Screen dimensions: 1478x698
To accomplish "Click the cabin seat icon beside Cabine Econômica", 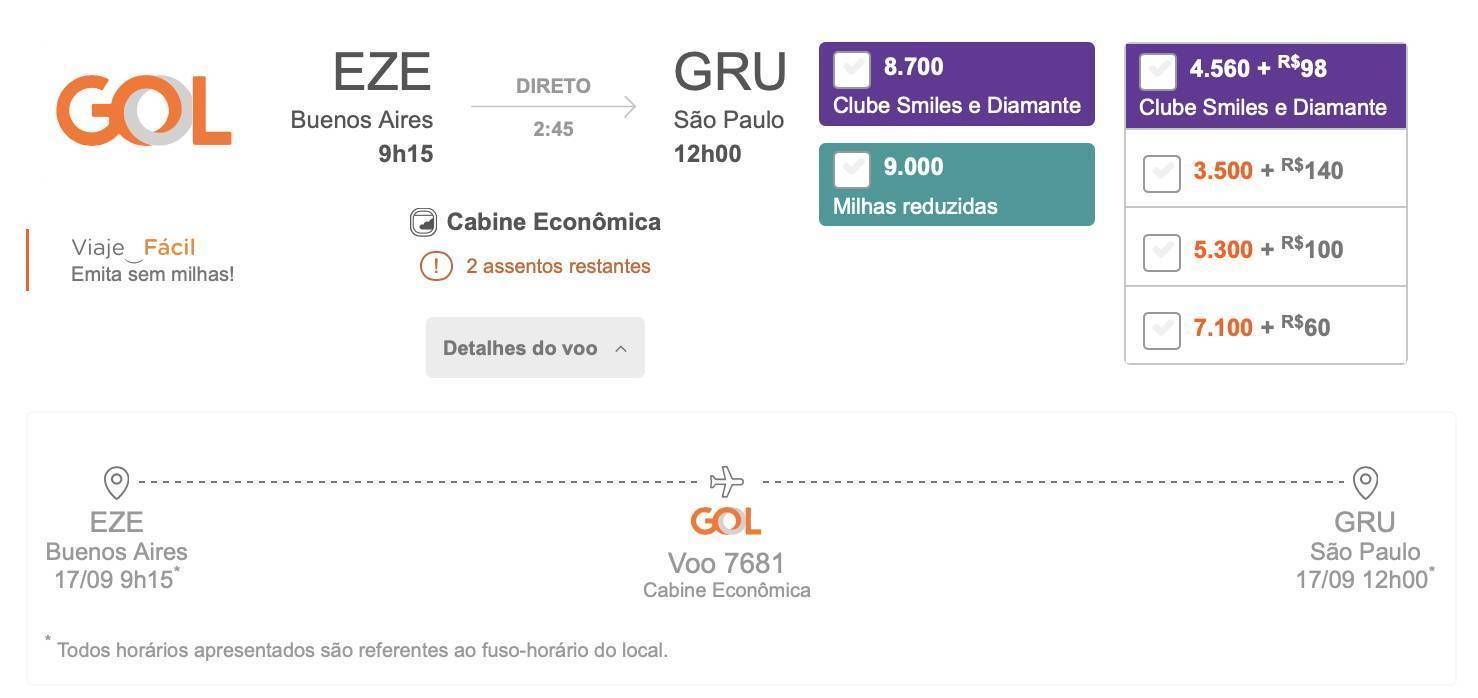I will tap(424, 222).
